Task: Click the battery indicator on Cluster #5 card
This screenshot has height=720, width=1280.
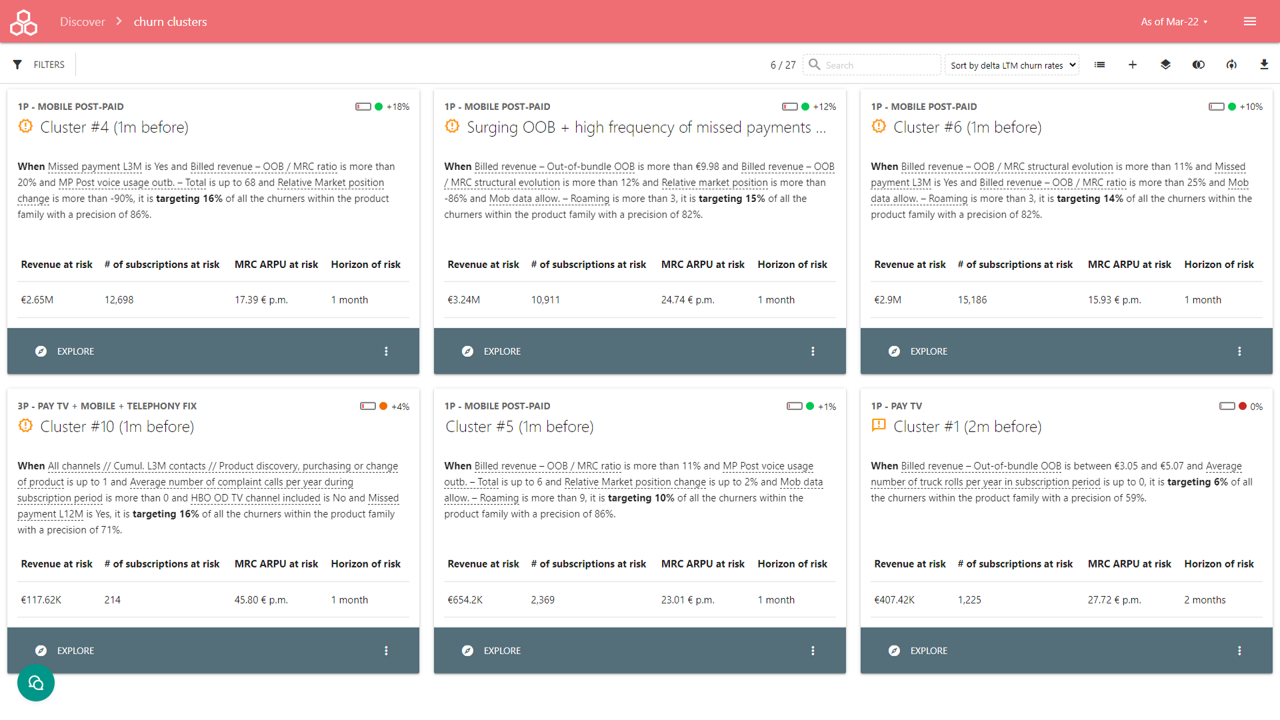Action: pos(794,407)
